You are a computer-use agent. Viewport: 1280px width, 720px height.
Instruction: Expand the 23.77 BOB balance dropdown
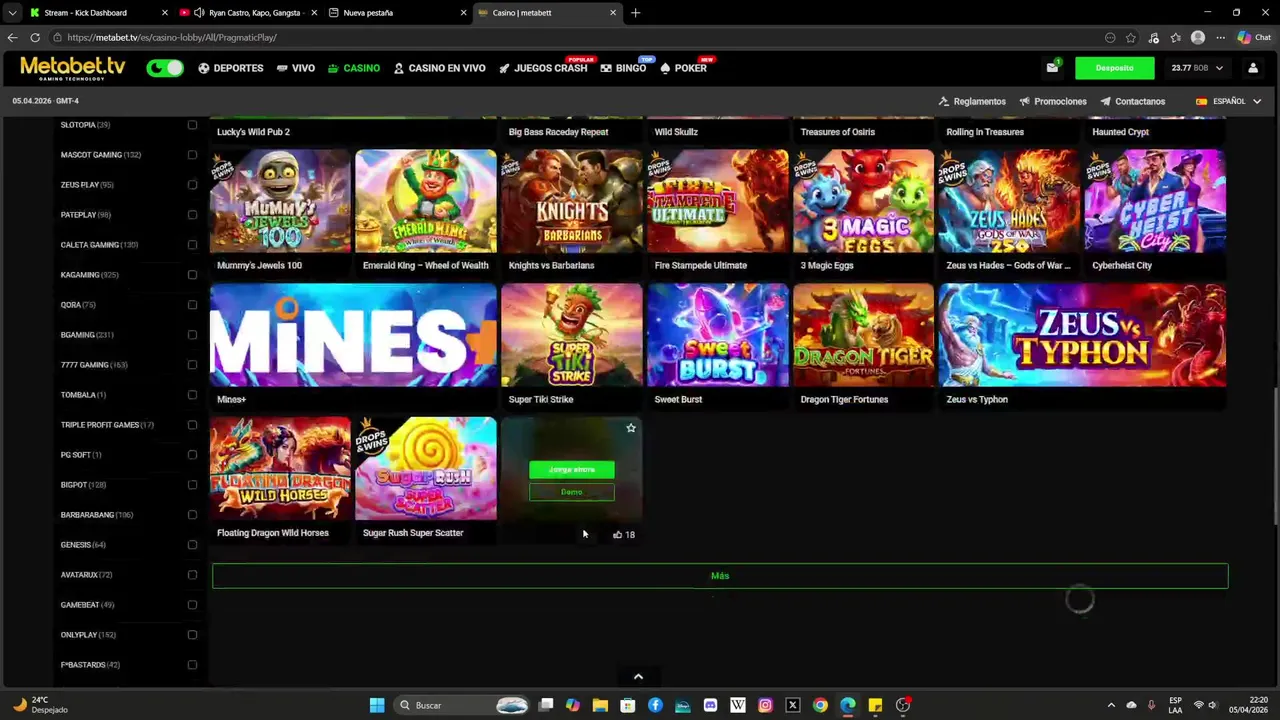[x=1197, y=68]
